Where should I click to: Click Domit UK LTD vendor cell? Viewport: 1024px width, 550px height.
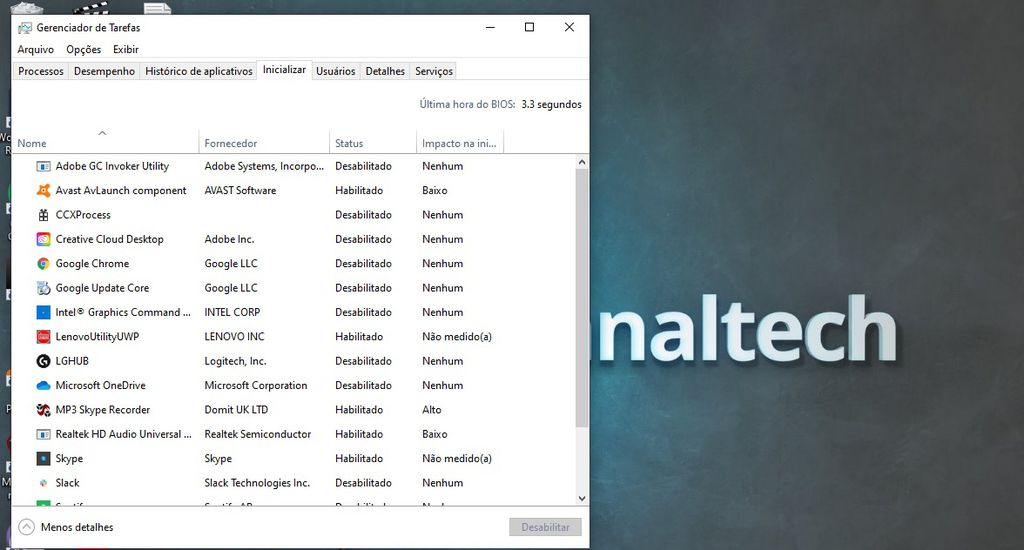236,410
